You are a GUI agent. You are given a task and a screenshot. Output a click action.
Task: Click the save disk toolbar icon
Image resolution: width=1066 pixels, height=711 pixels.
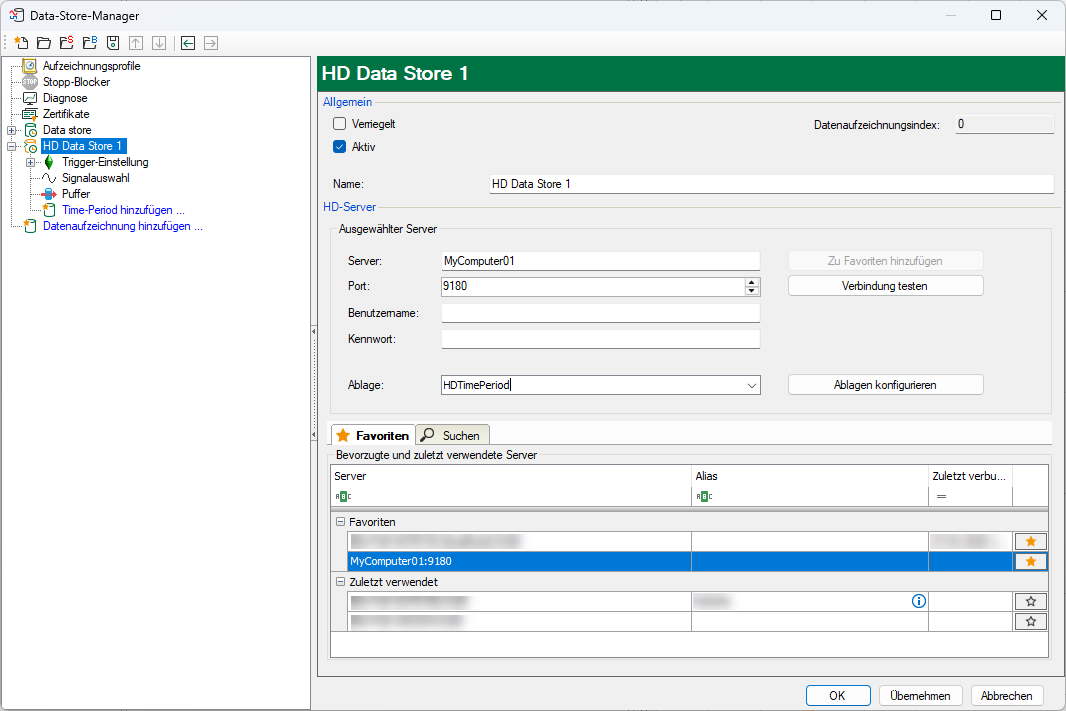(x=113, y=43)
